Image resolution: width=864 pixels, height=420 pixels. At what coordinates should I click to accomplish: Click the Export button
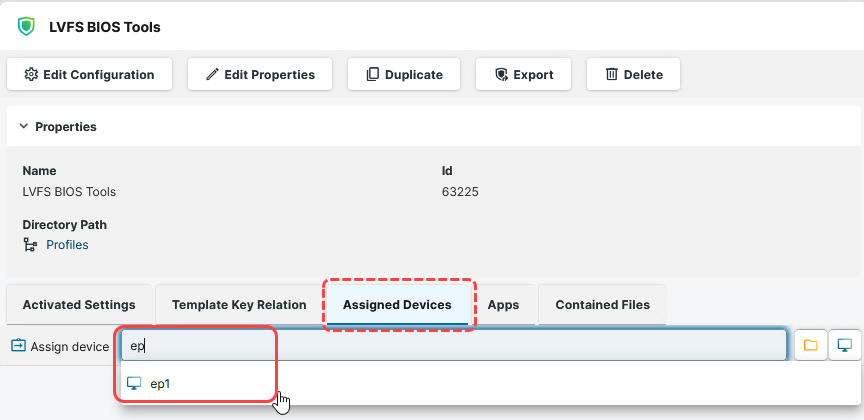coord(524,74)
